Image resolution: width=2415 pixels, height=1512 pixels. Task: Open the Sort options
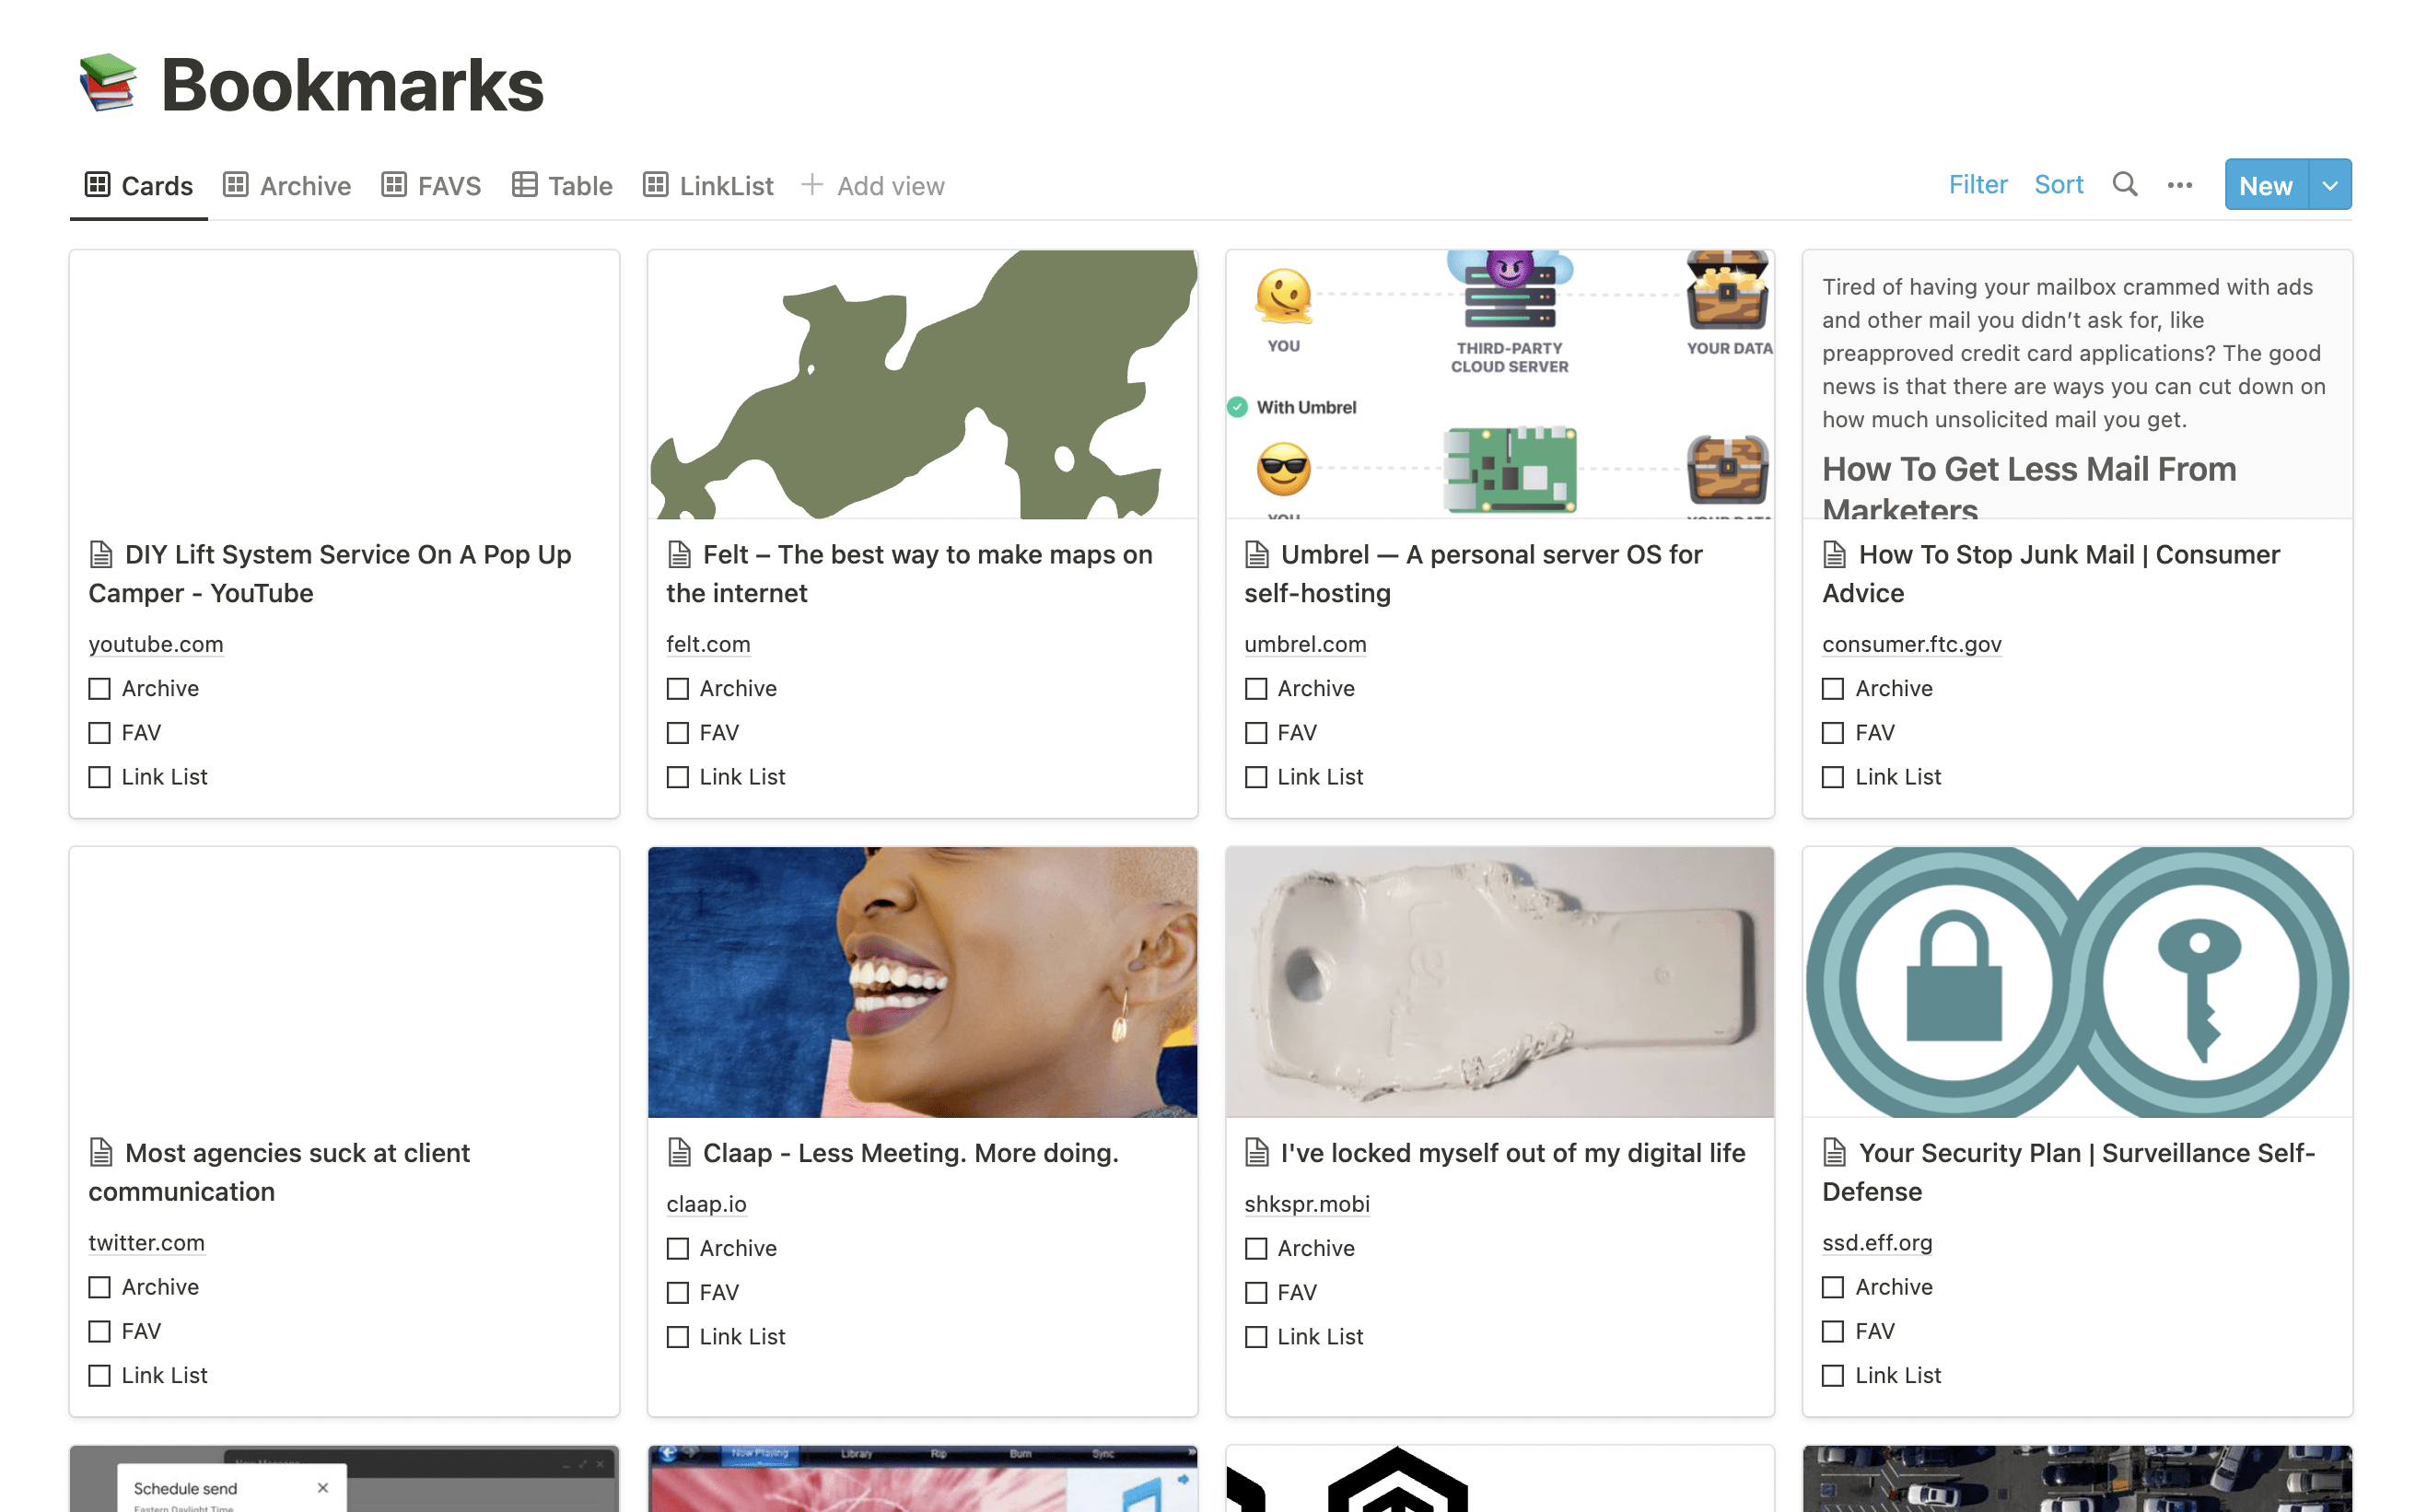pyautogui.click(x=2058, y=185)
